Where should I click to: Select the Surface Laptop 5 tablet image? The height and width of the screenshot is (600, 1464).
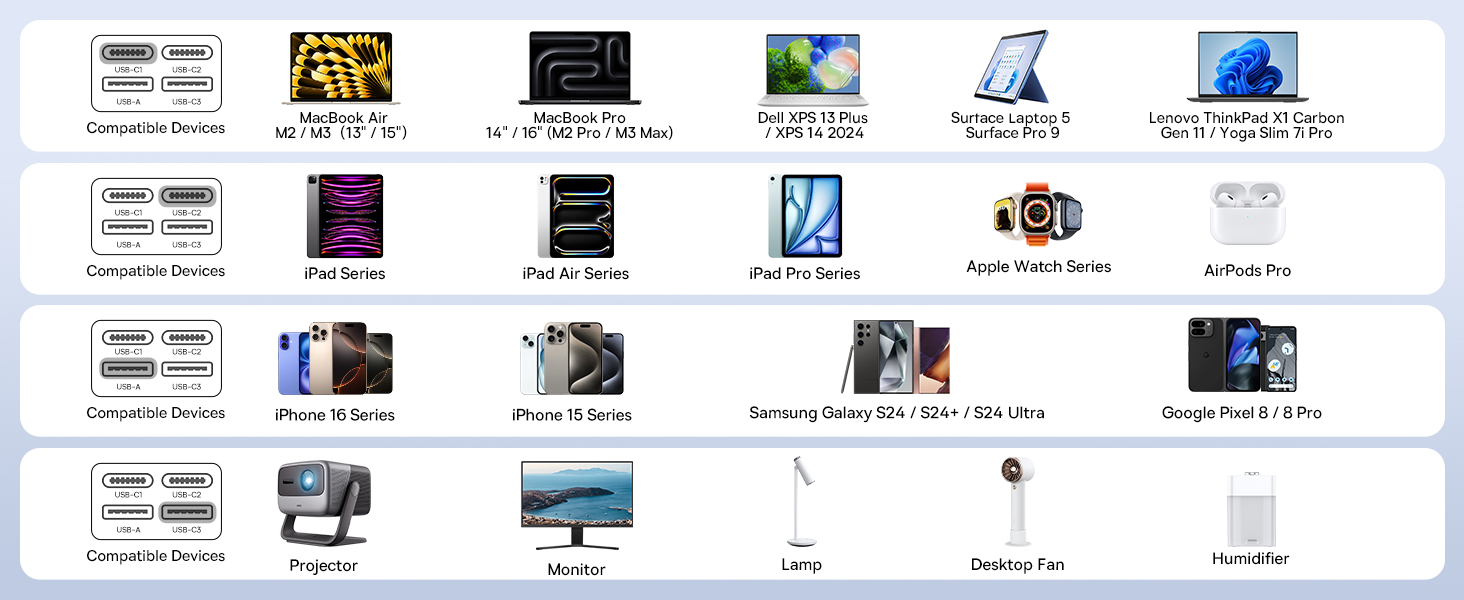click(x=1011, y=67)
